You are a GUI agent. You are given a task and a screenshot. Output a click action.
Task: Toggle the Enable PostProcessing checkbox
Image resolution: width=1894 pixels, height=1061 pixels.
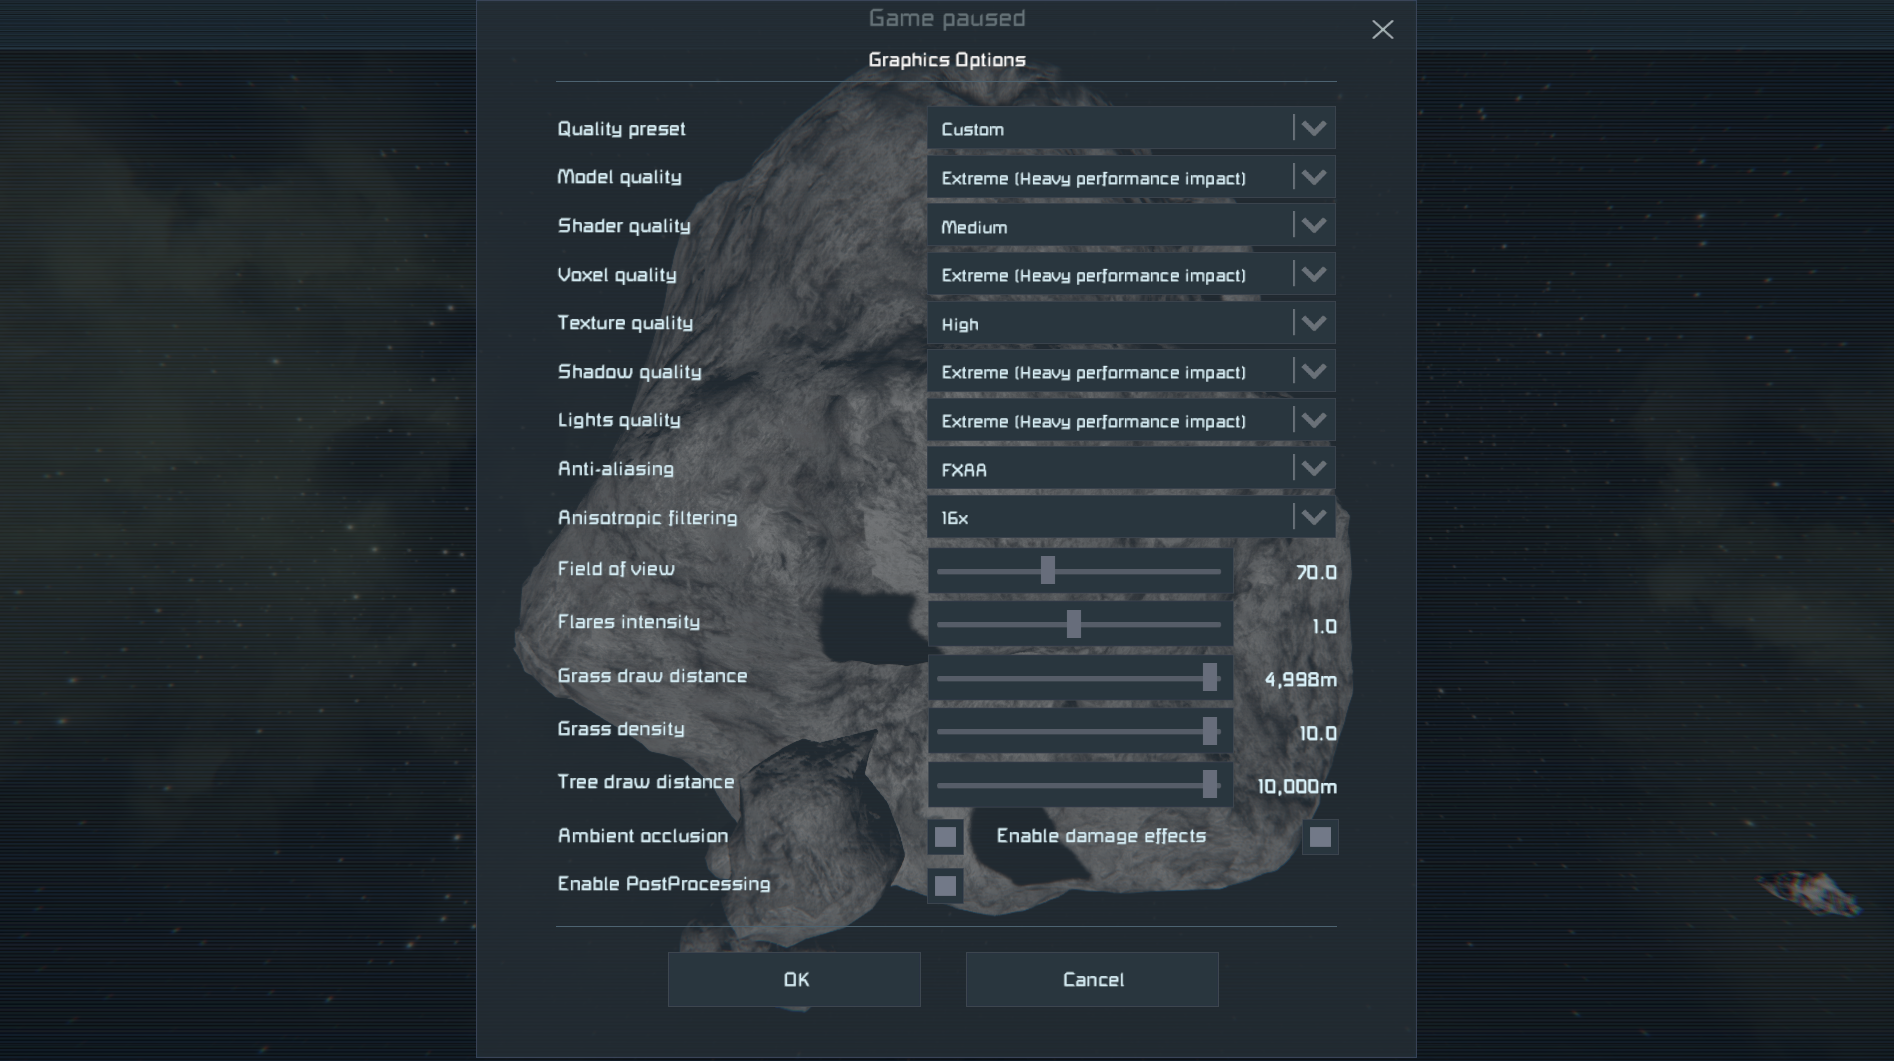click(x=945, y=886)
